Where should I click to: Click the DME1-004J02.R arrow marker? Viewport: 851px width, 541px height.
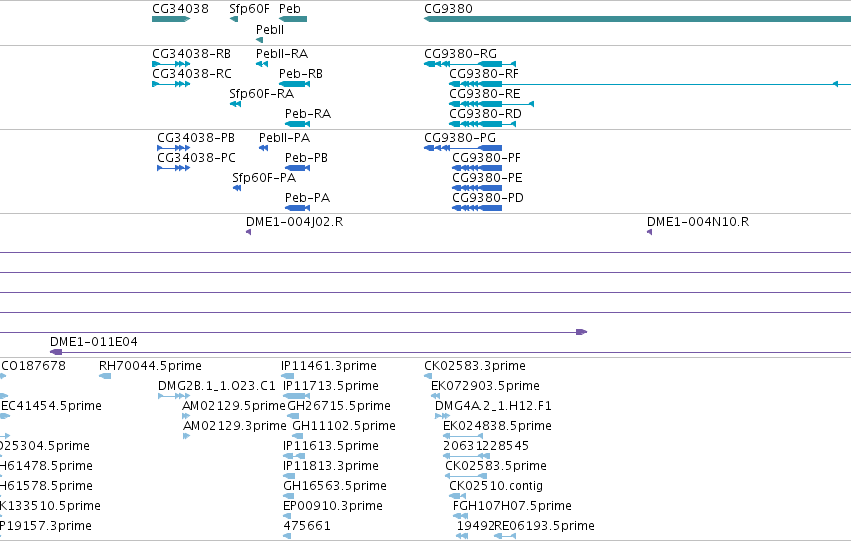[249, 232]
